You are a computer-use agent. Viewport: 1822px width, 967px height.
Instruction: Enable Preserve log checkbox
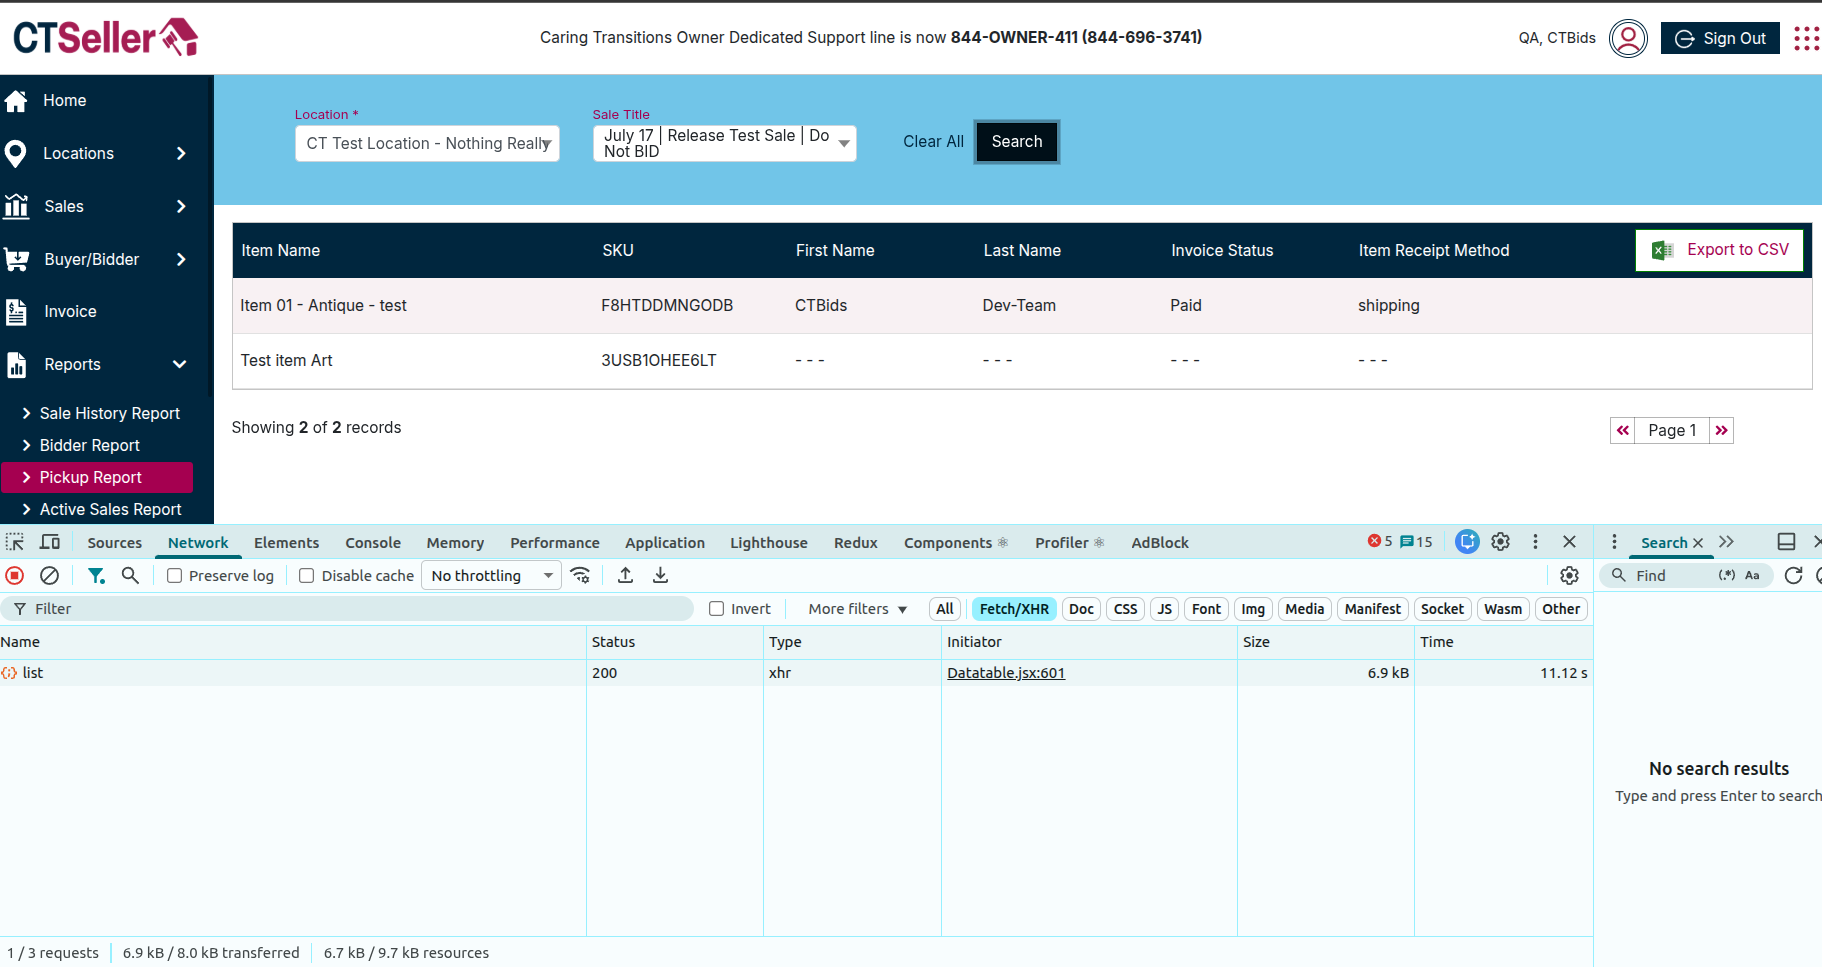(174, 576)
